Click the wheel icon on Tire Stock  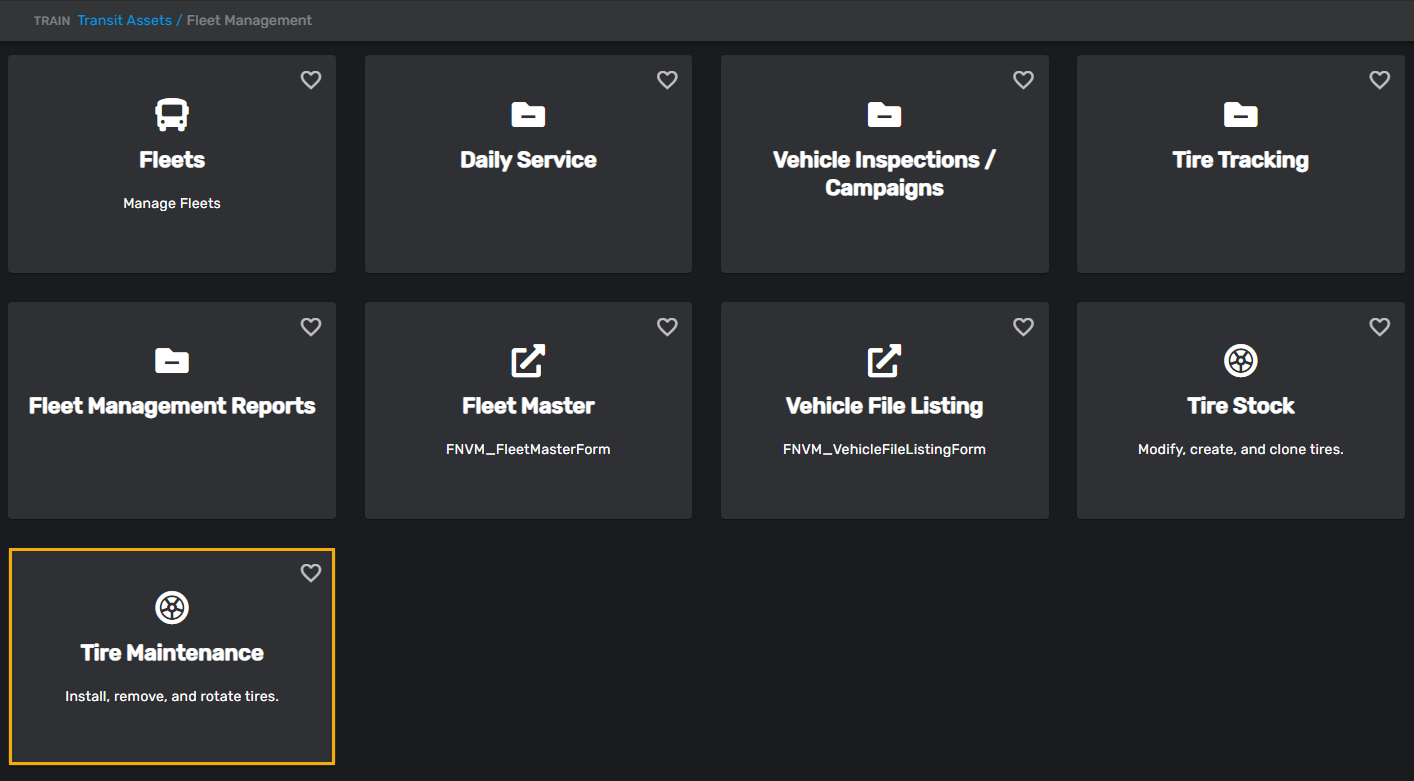click(x=1240, y=361)
